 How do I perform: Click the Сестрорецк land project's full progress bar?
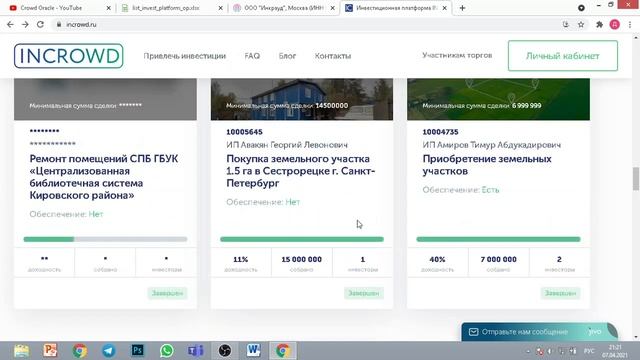coord(302,239)
